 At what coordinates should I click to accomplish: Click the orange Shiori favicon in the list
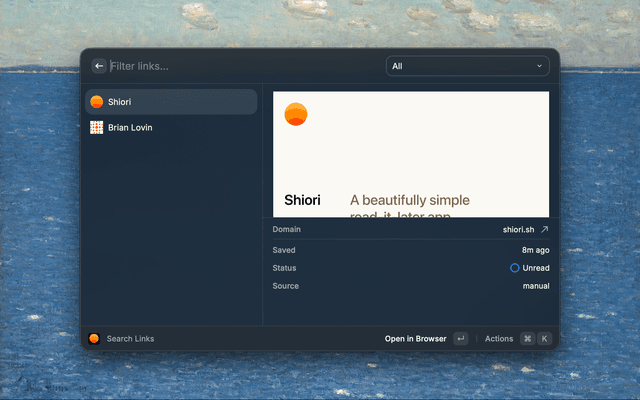click(x=97, y=102)
